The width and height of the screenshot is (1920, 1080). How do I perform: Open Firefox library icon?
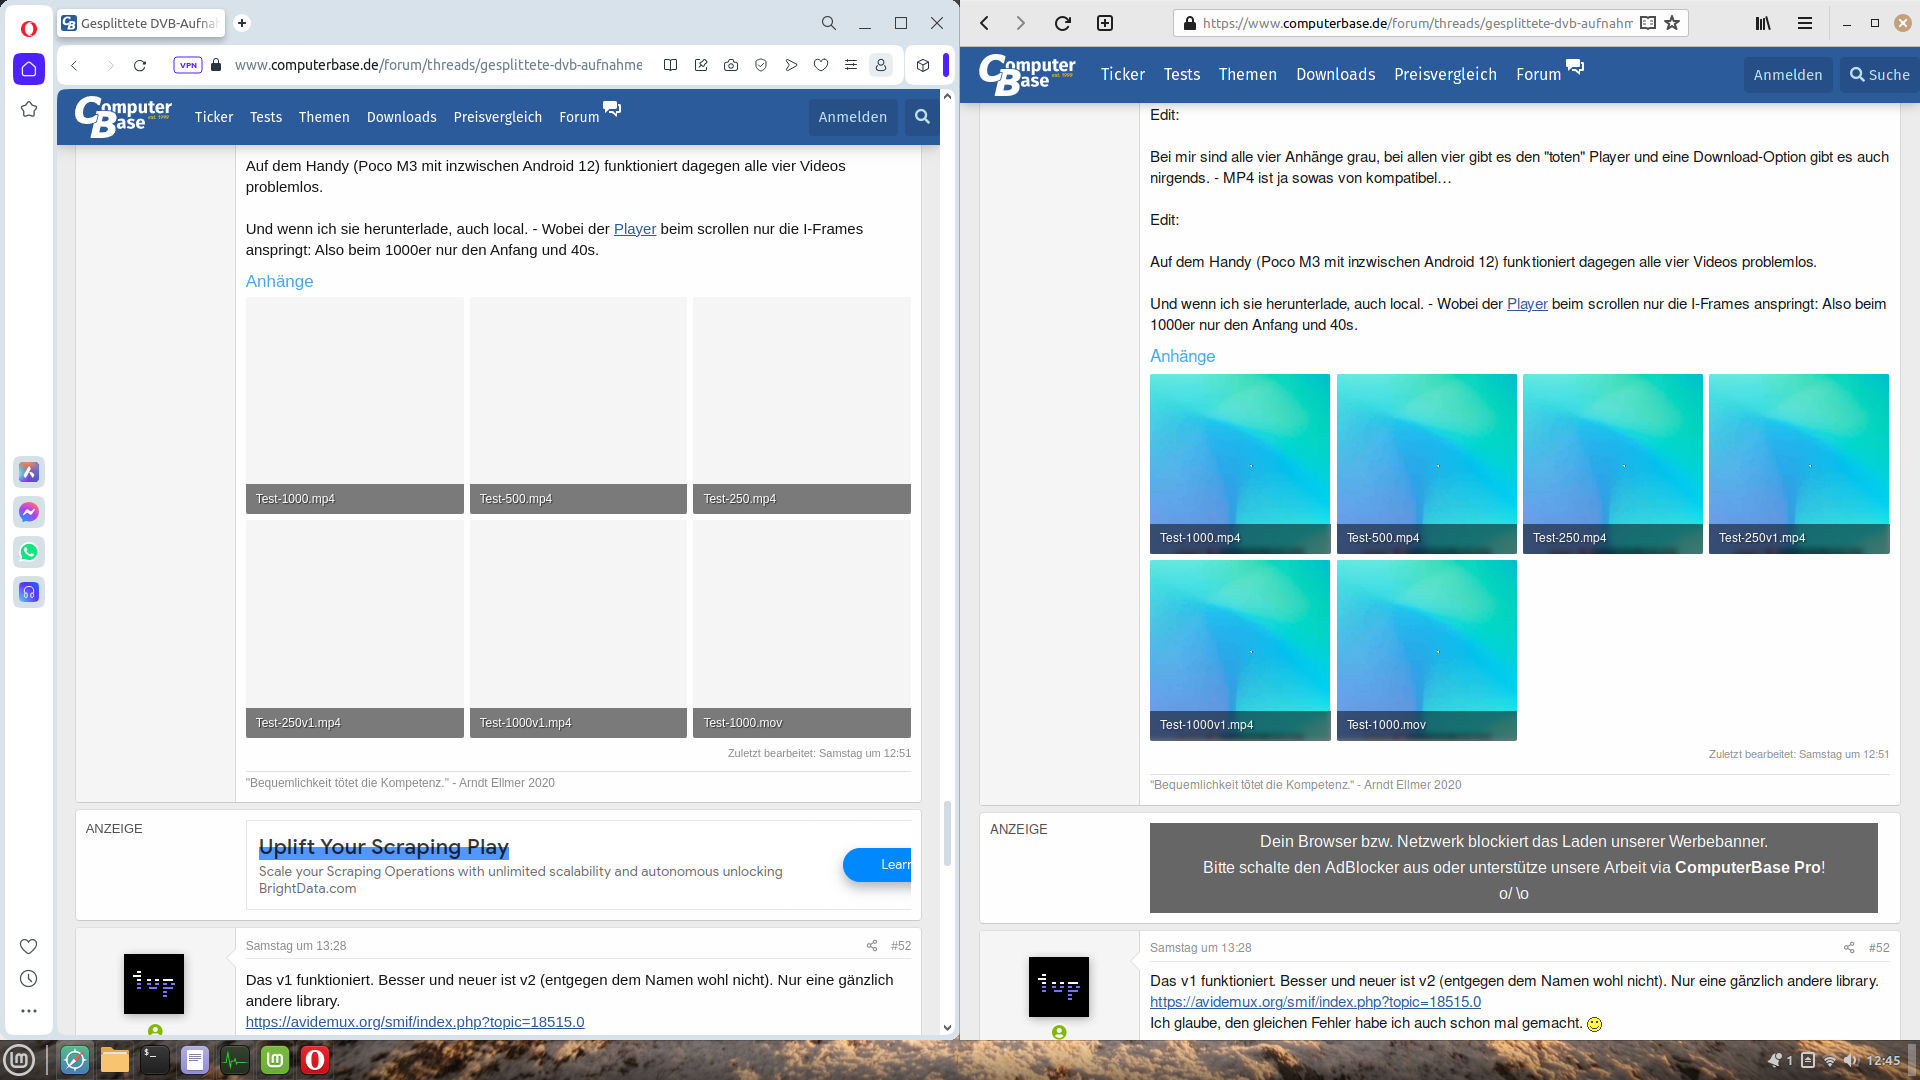(x=1763, y=23)
